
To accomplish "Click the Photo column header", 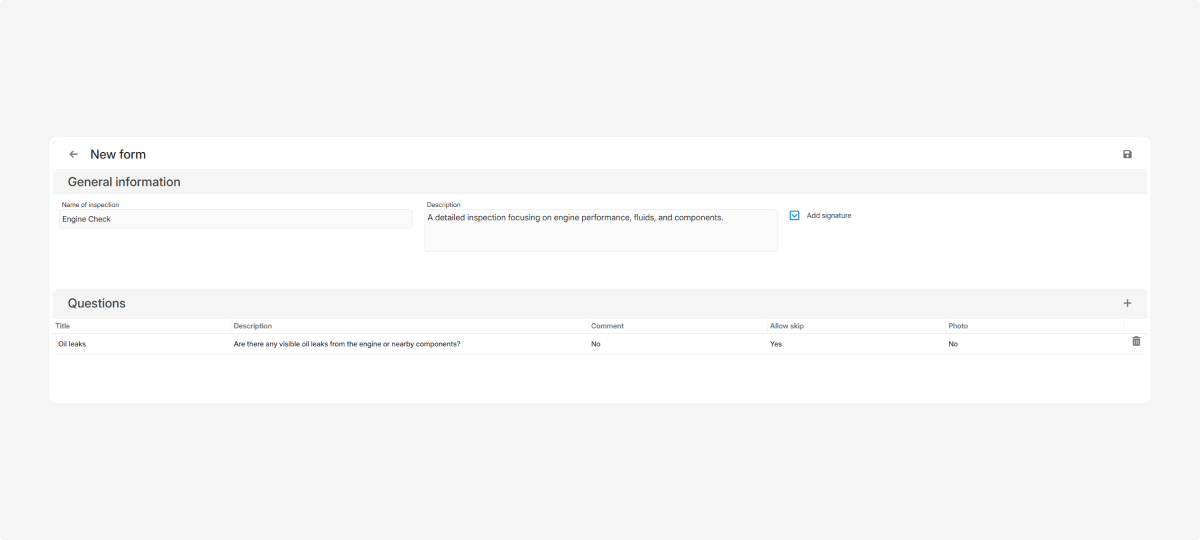I will tap(958, 326).
